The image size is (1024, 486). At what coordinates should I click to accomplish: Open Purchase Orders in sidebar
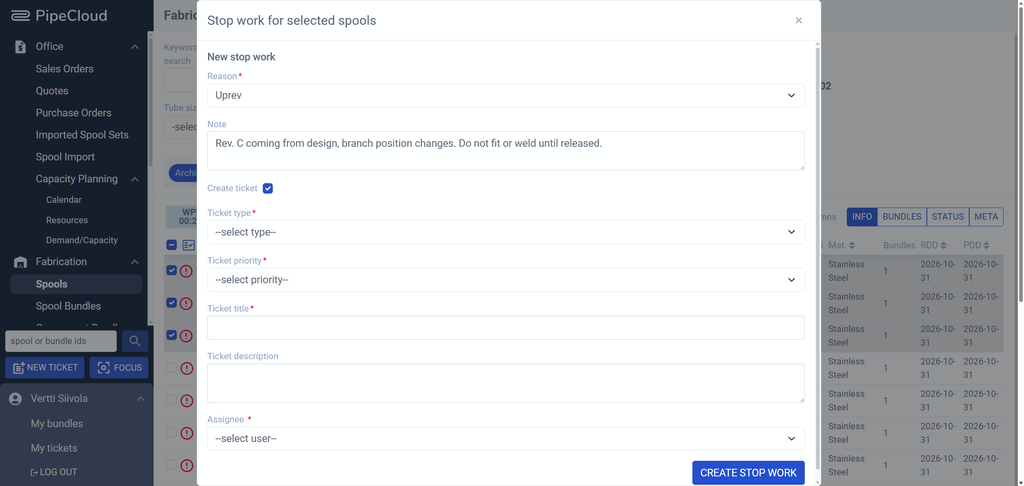(73, 113)
